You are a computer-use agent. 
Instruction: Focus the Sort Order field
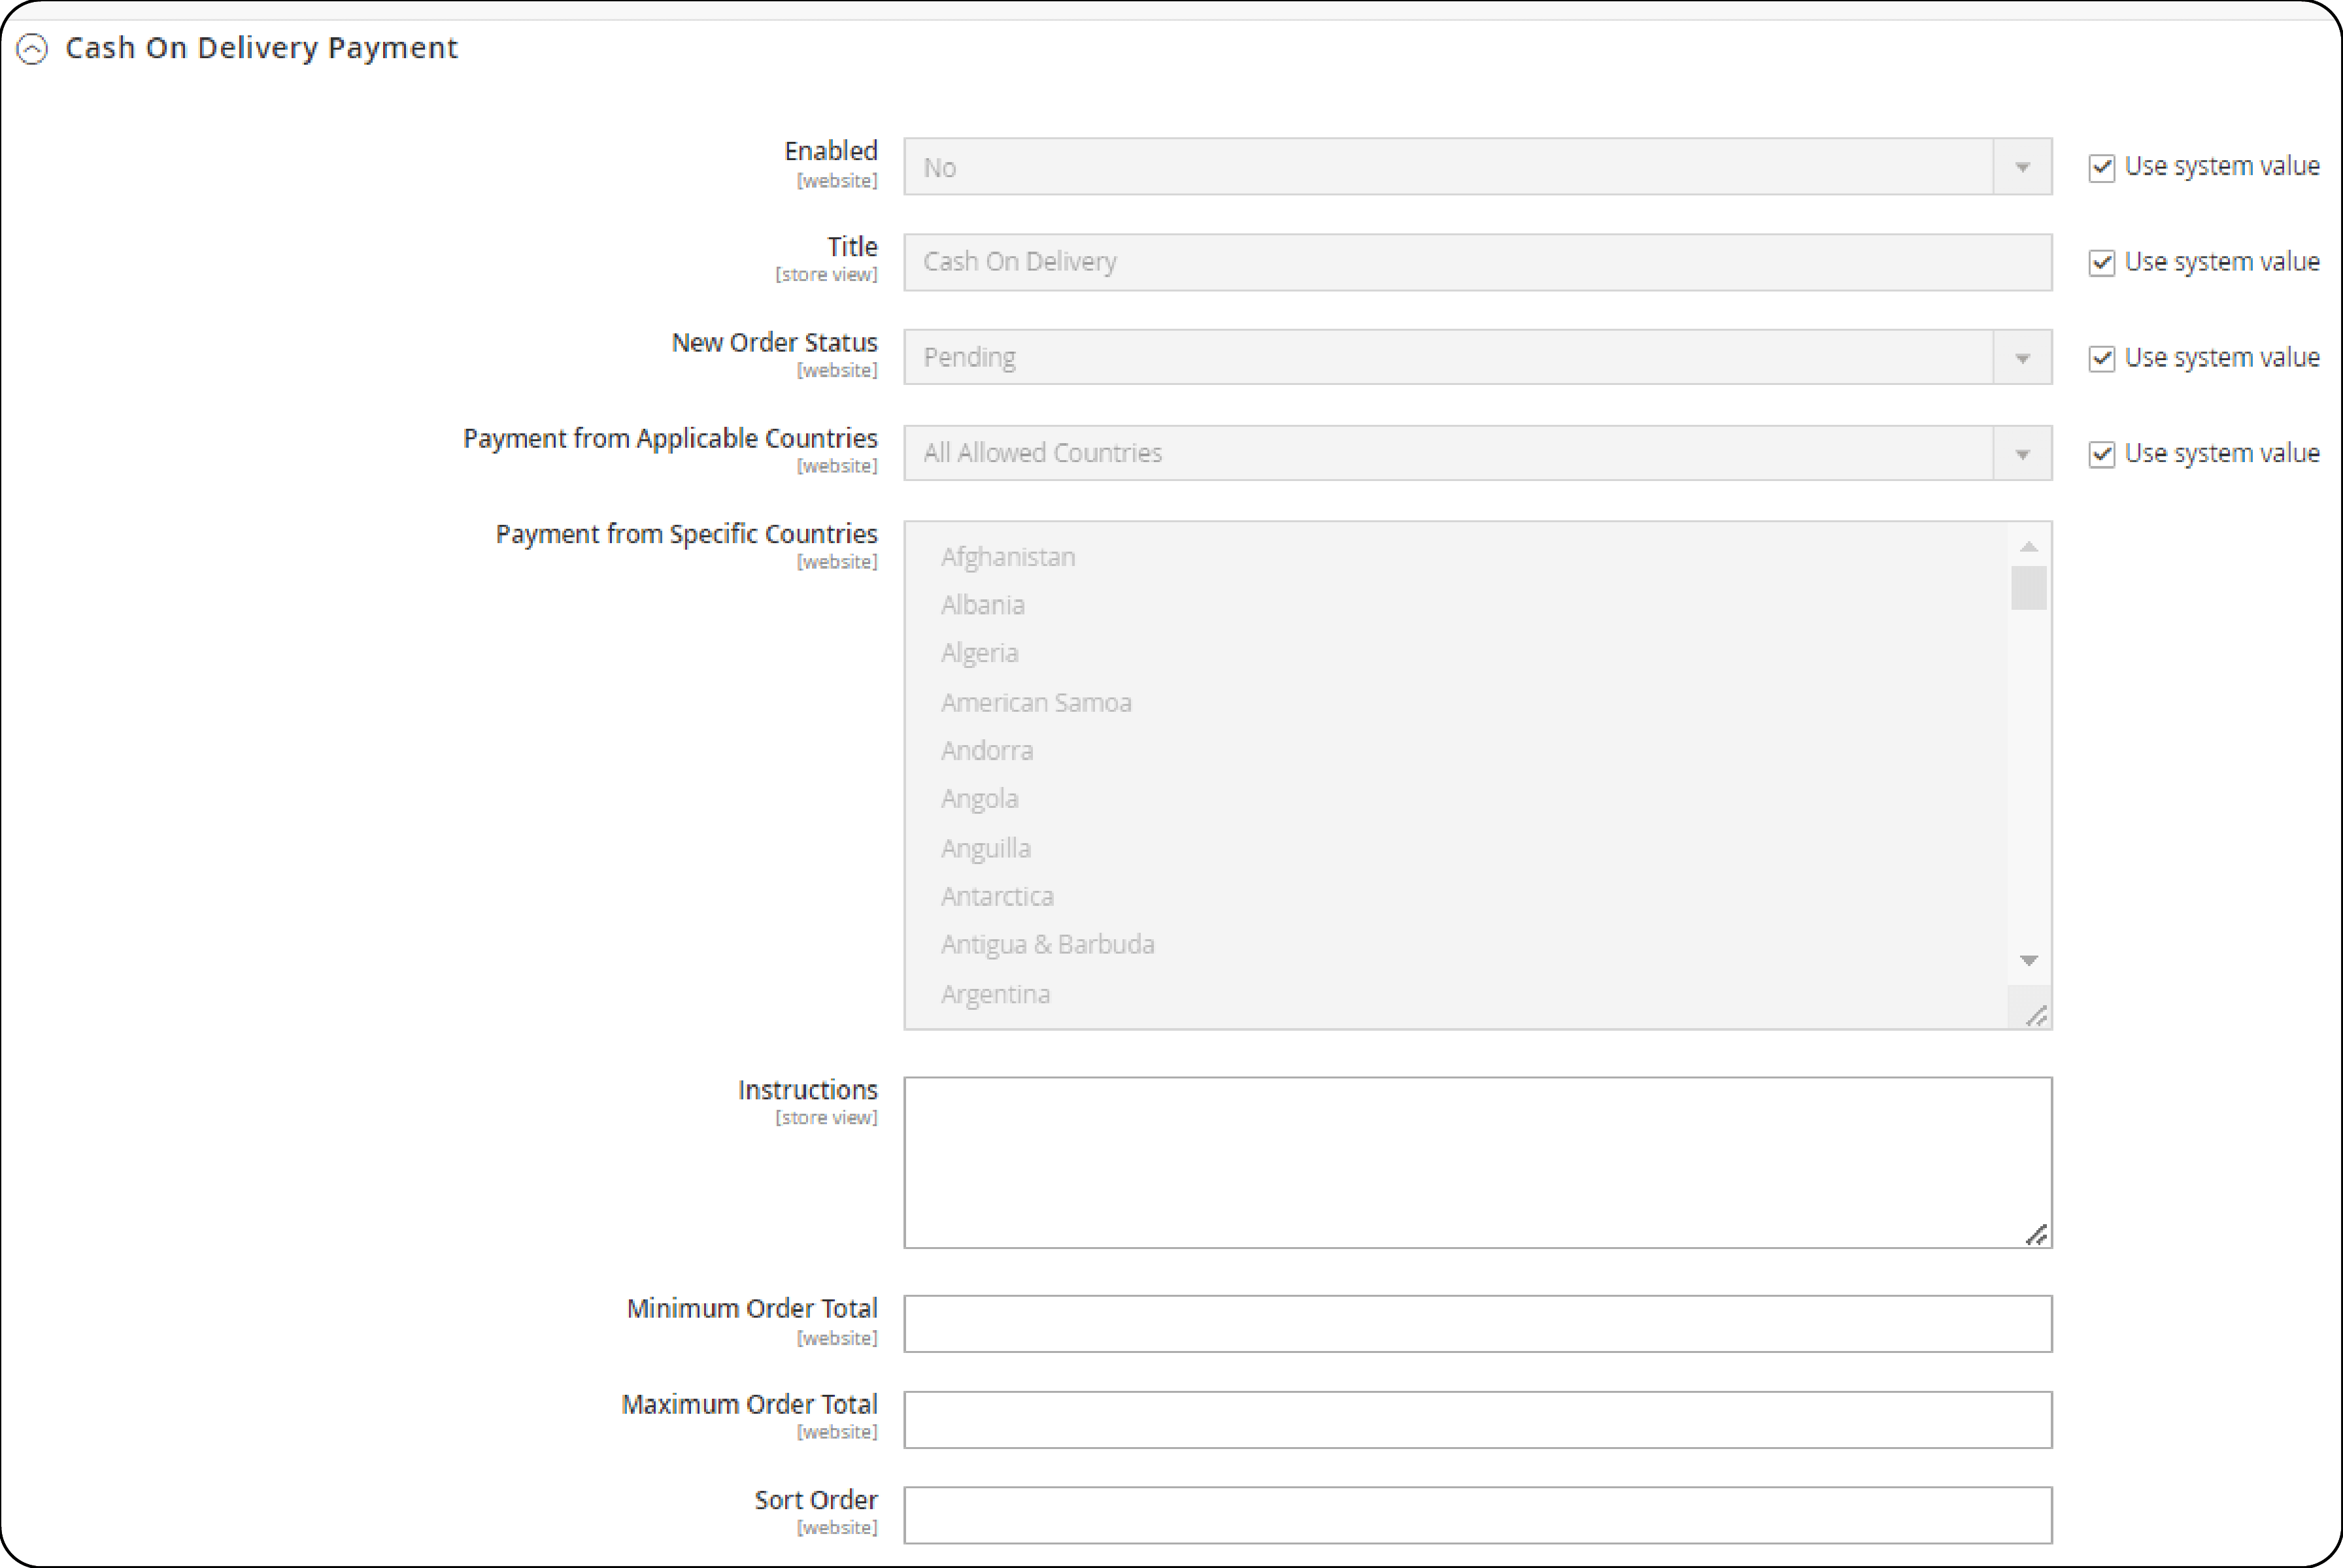coord(1477,1515)
